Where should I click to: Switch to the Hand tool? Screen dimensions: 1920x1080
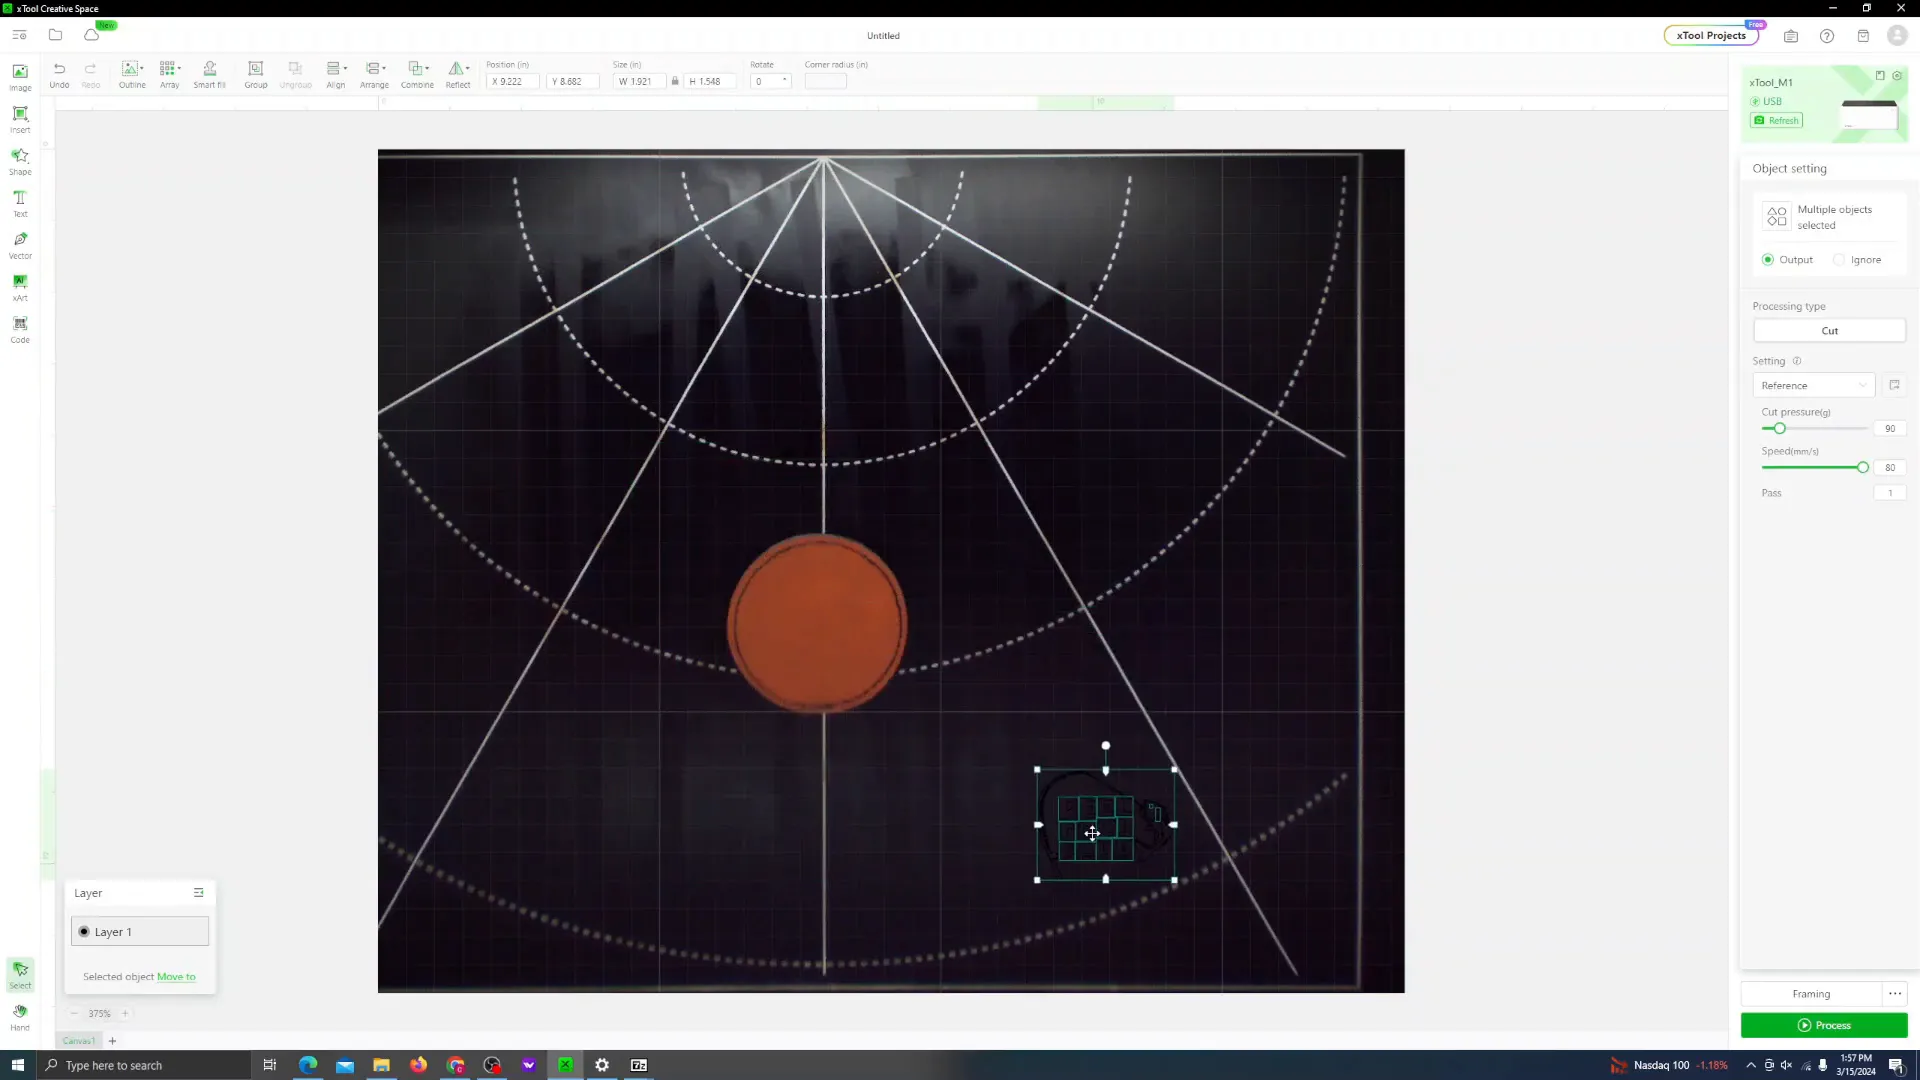(20, 1016)
